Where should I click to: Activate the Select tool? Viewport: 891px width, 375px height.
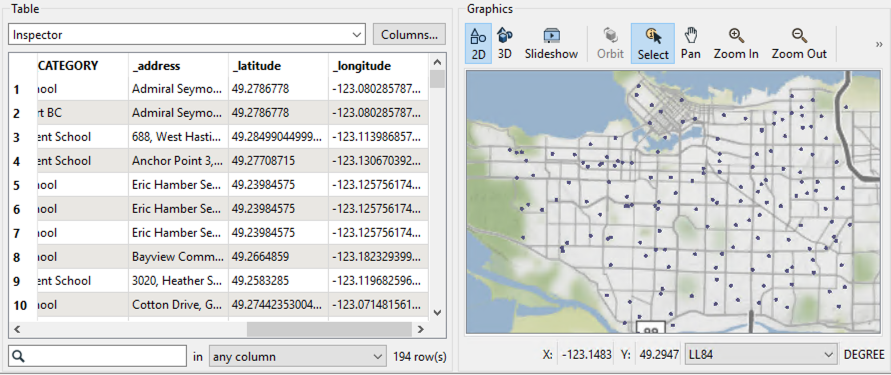653,43
